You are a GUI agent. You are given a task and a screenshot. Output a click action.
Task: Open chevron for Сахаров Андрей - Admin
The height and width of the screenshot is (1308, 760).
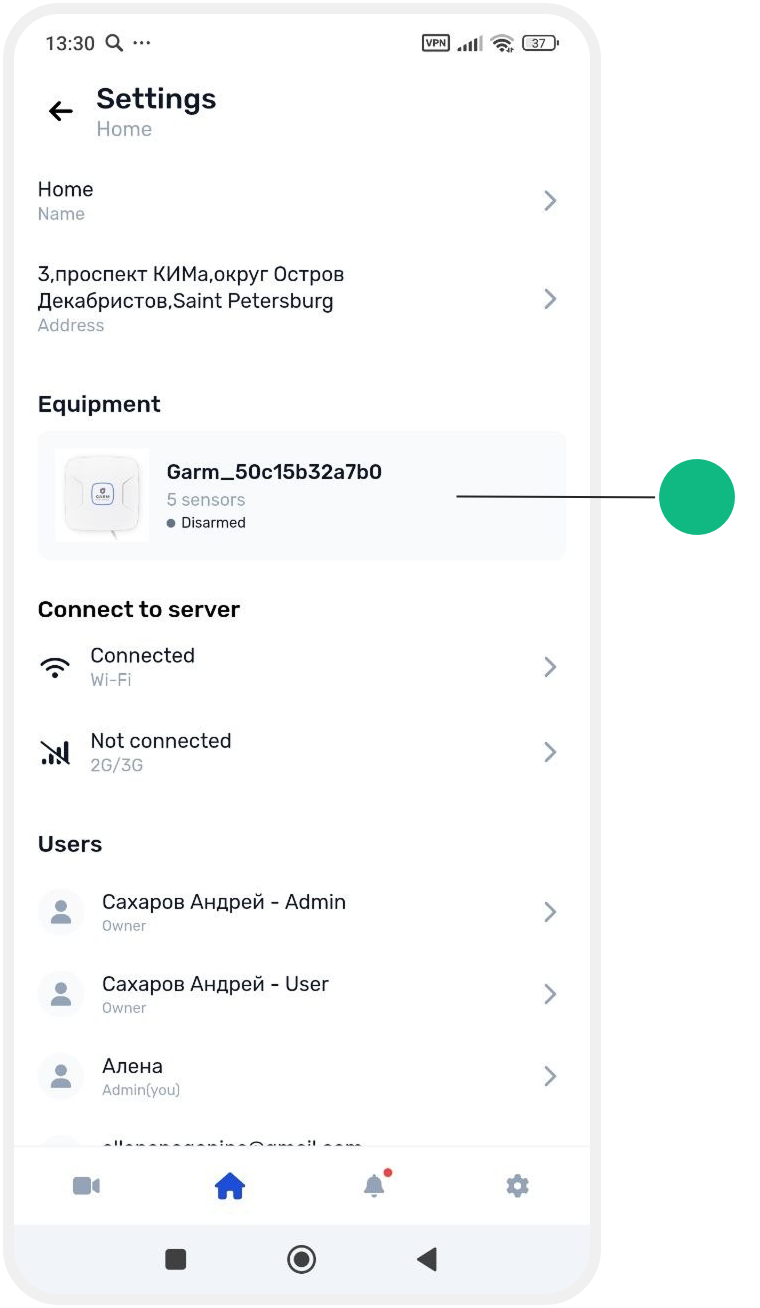click(550, 911)
